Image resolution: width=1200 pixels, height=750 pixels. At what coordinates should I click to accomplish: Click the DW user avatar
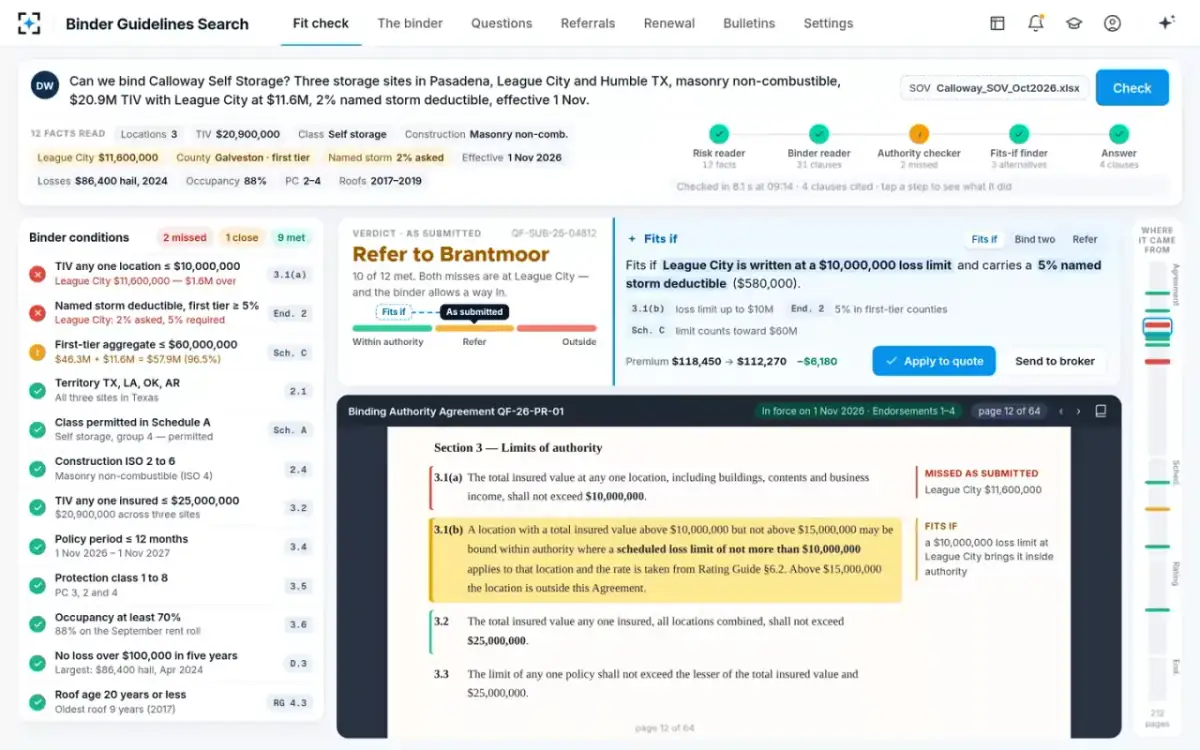point(45,86)
